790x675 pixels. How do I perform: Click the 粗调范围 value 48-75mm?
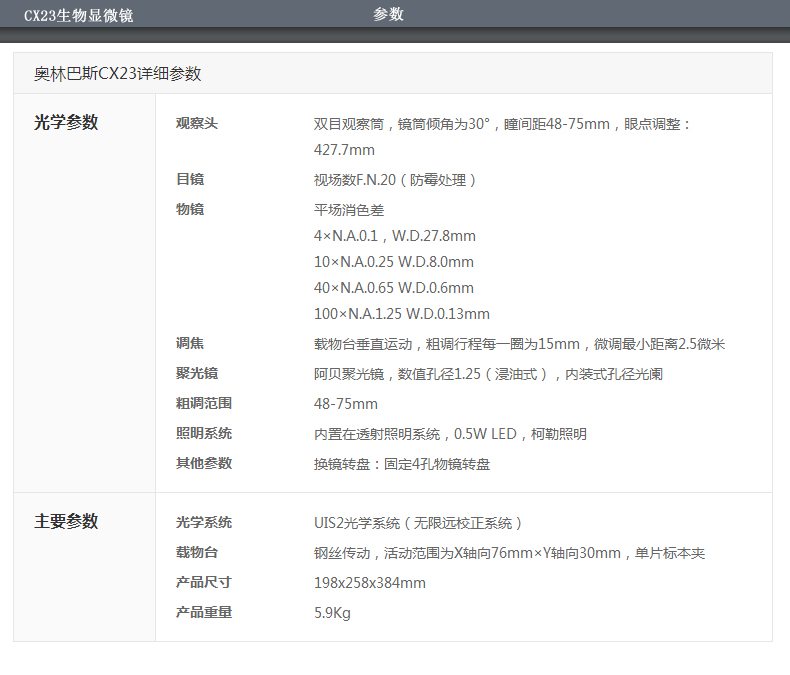346,403
